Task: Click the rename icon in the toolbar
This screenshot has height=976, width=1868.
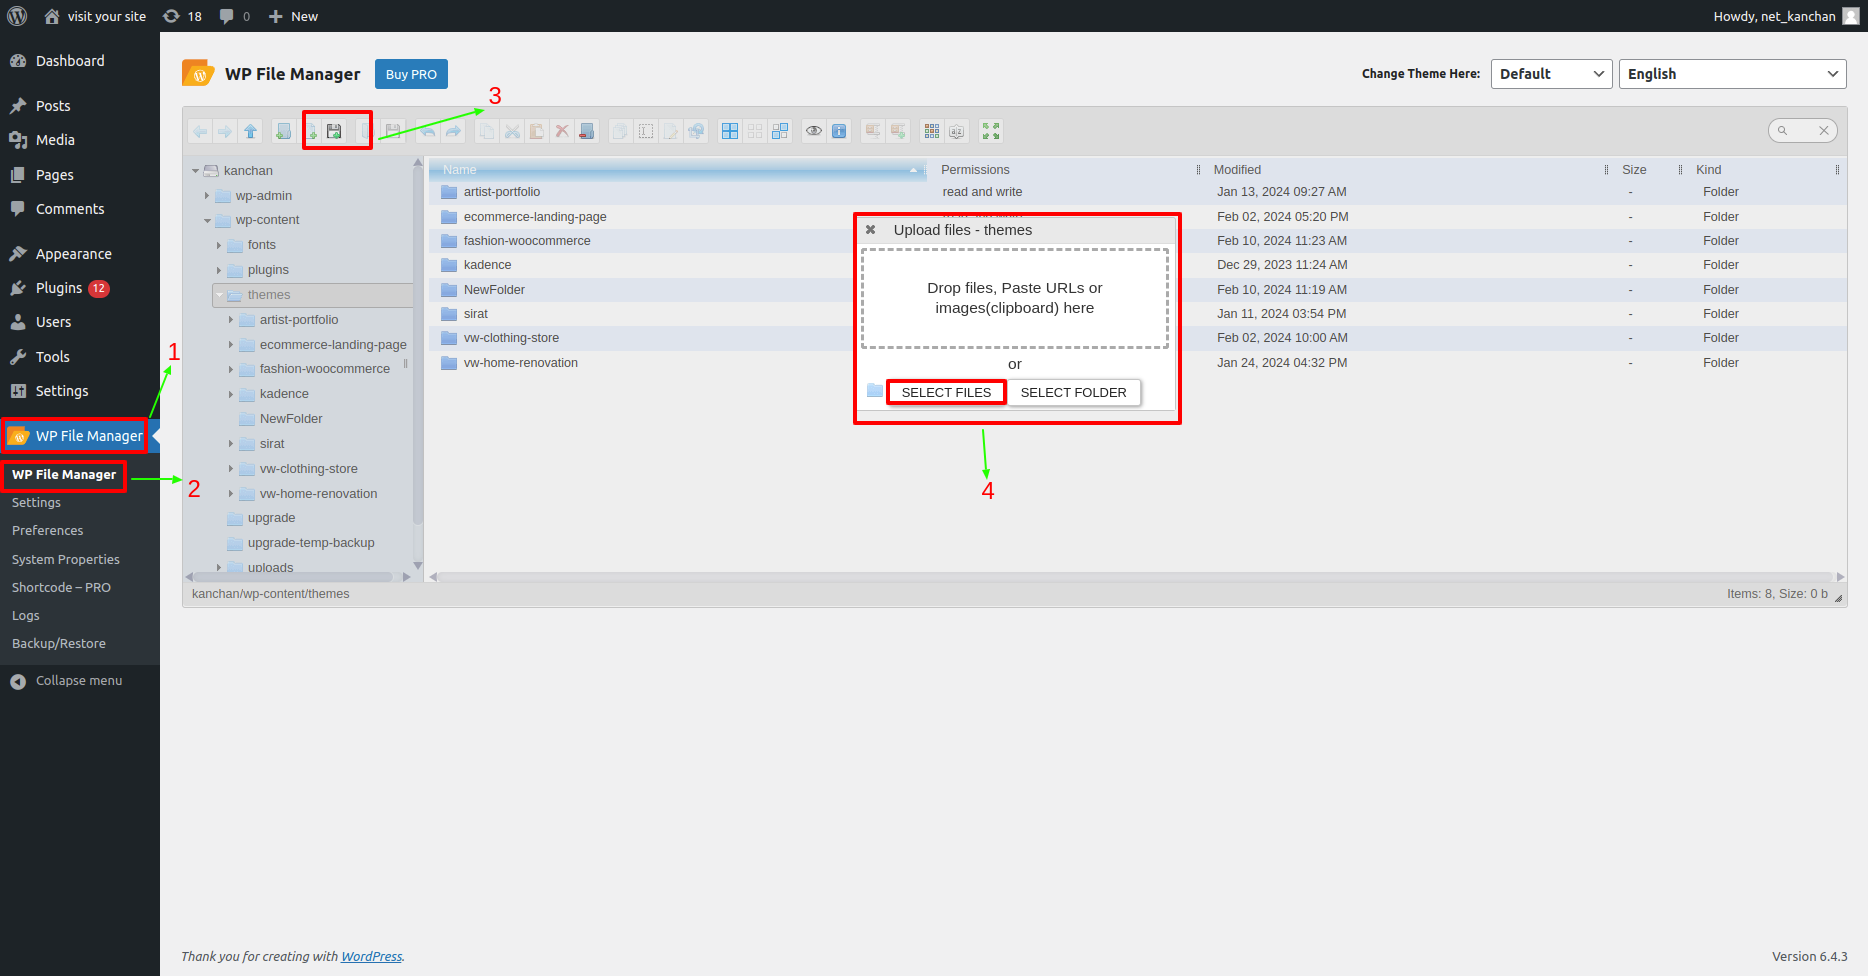Action: point(646,131)
